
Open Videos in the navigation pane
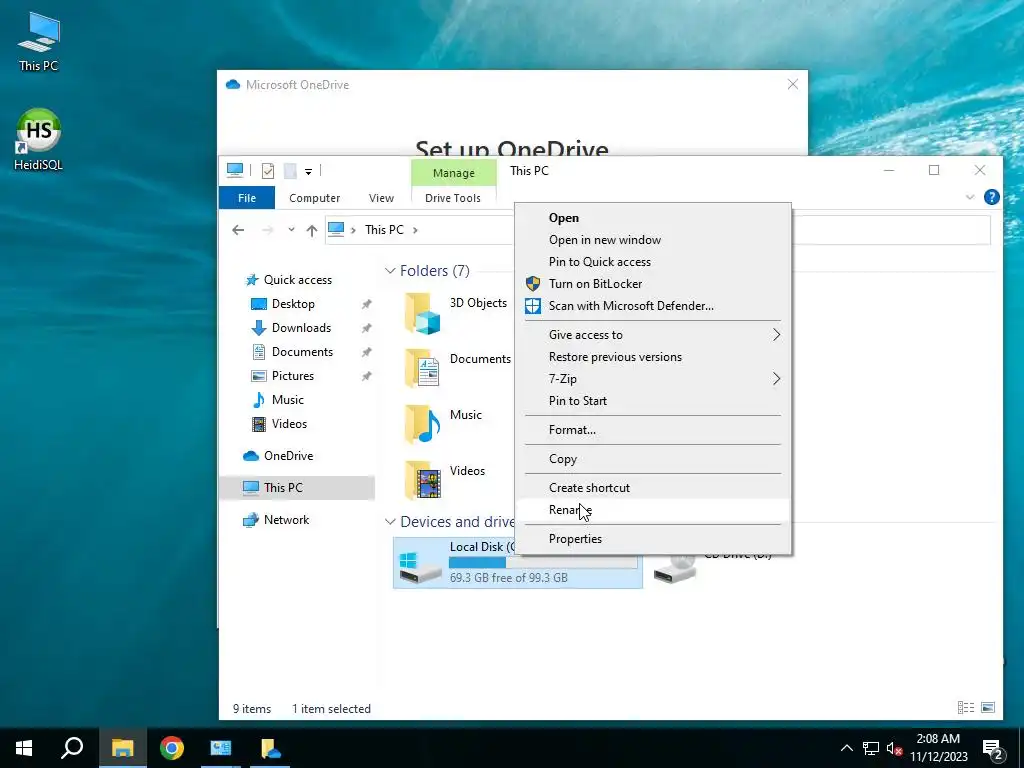[x=289, y=424]
